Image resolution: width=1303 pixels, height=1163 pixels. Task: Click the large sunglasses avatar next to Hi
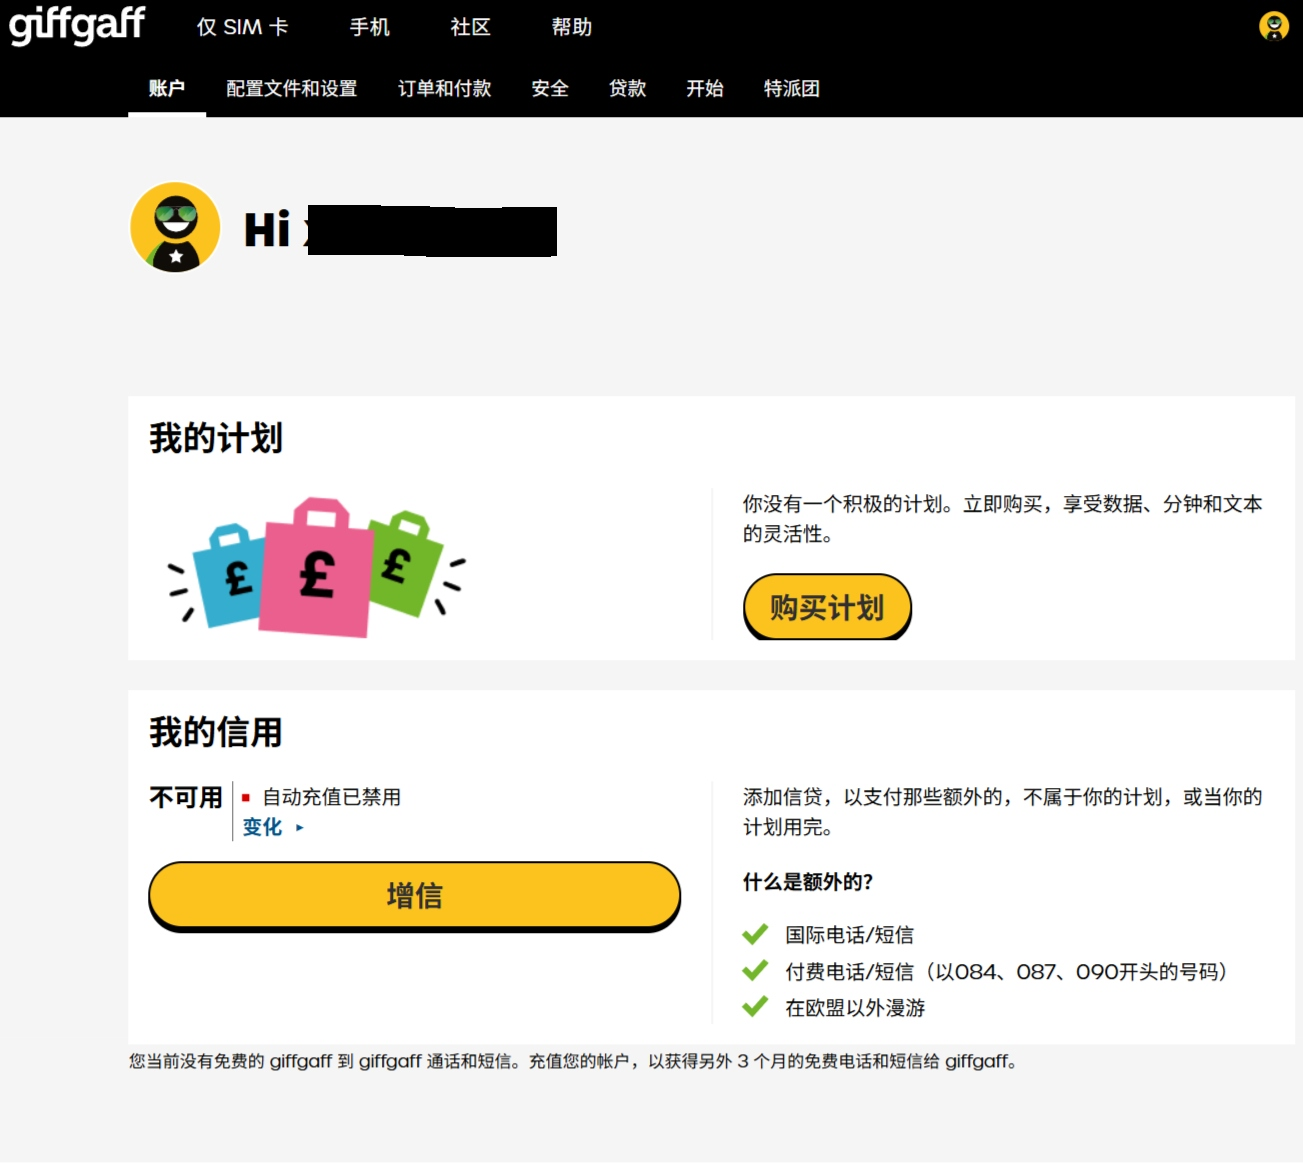tap(175, 227)
